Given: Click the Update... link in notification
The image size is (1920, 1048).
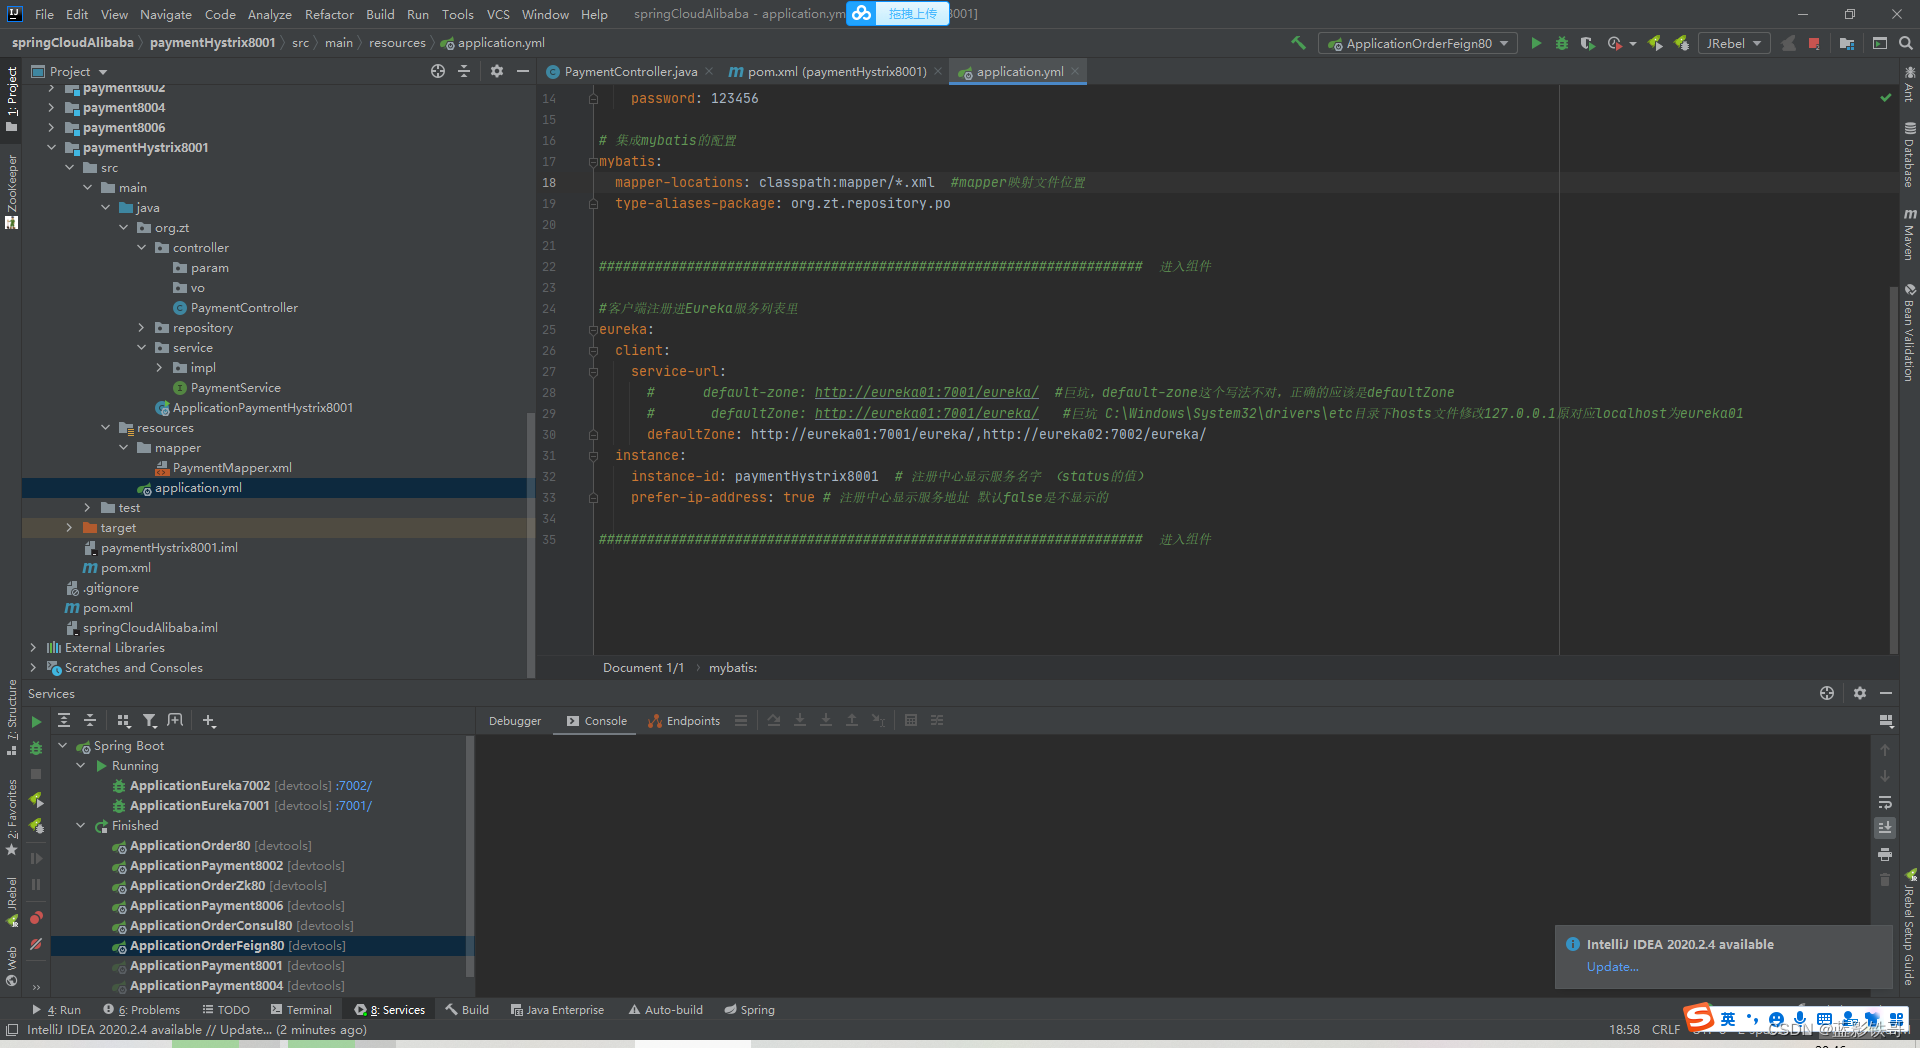Looking at the screenshot, I should pyautogui.click(x=1612, y=967).
